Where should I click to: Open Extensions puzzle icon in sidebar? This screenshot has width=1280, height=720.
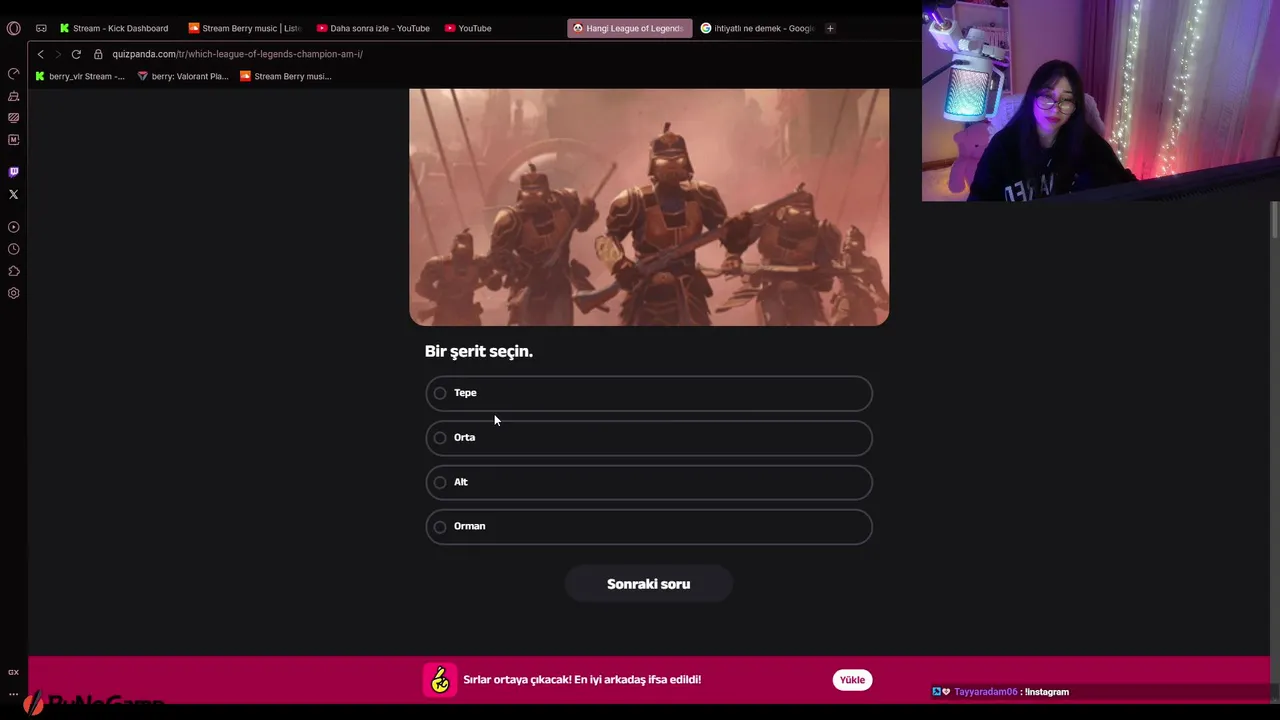(13, 271)
